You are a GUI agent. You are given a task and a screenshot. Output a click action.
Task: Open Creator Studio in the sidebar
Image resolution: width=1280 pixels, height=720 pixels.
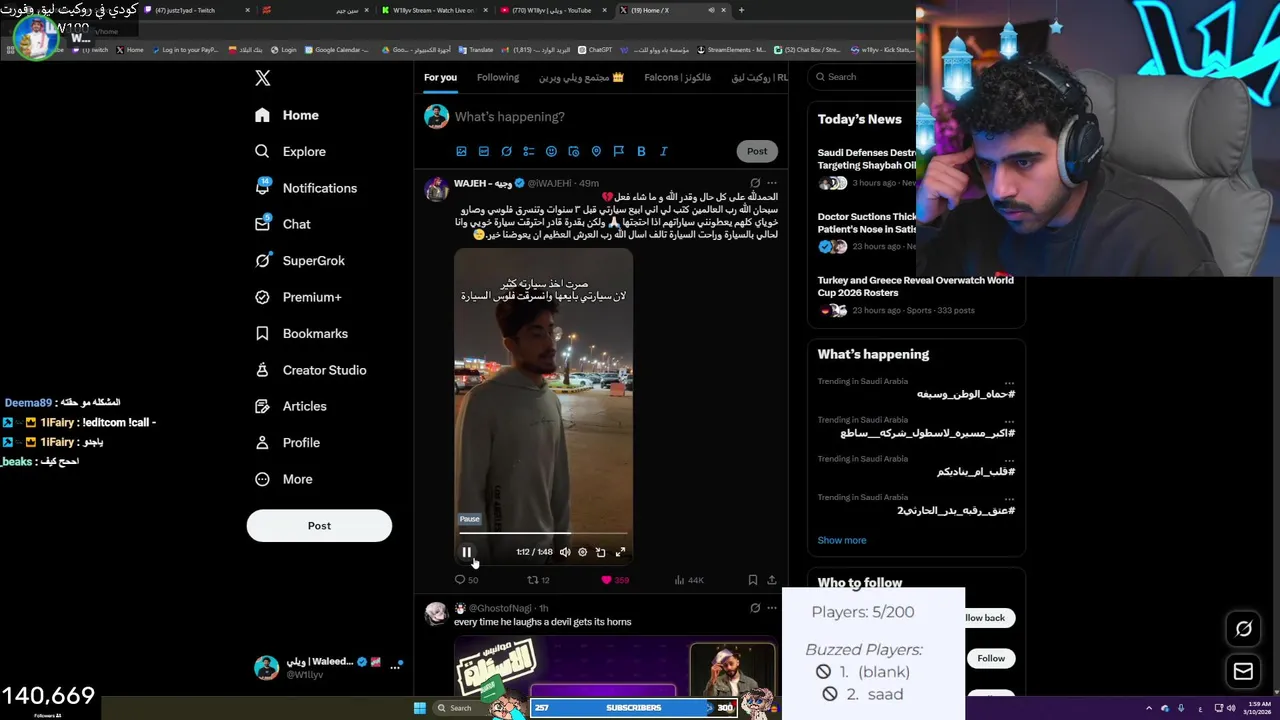[x=310, y=370]
